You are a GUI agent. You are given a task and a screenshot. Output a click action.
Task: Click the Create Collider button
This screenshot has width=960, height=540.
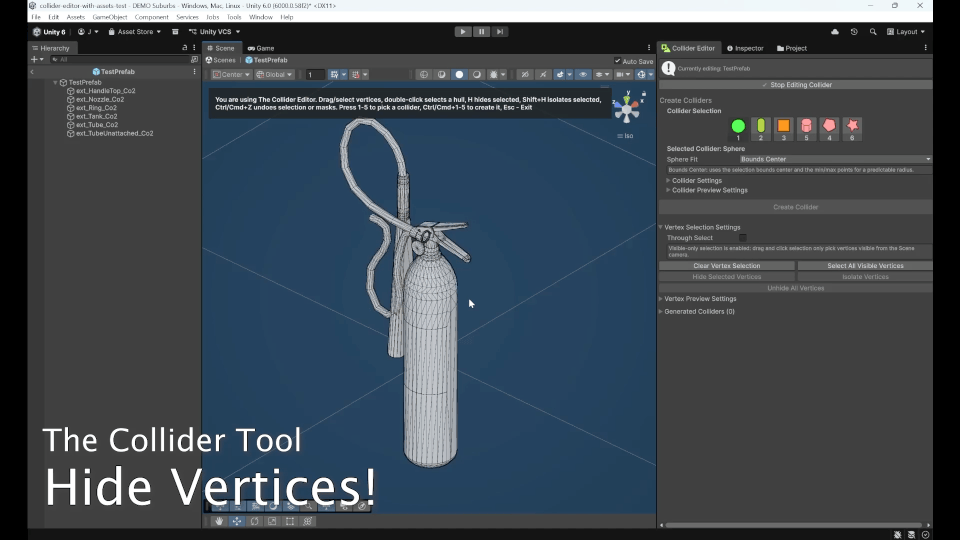click(x=795, y=207)
